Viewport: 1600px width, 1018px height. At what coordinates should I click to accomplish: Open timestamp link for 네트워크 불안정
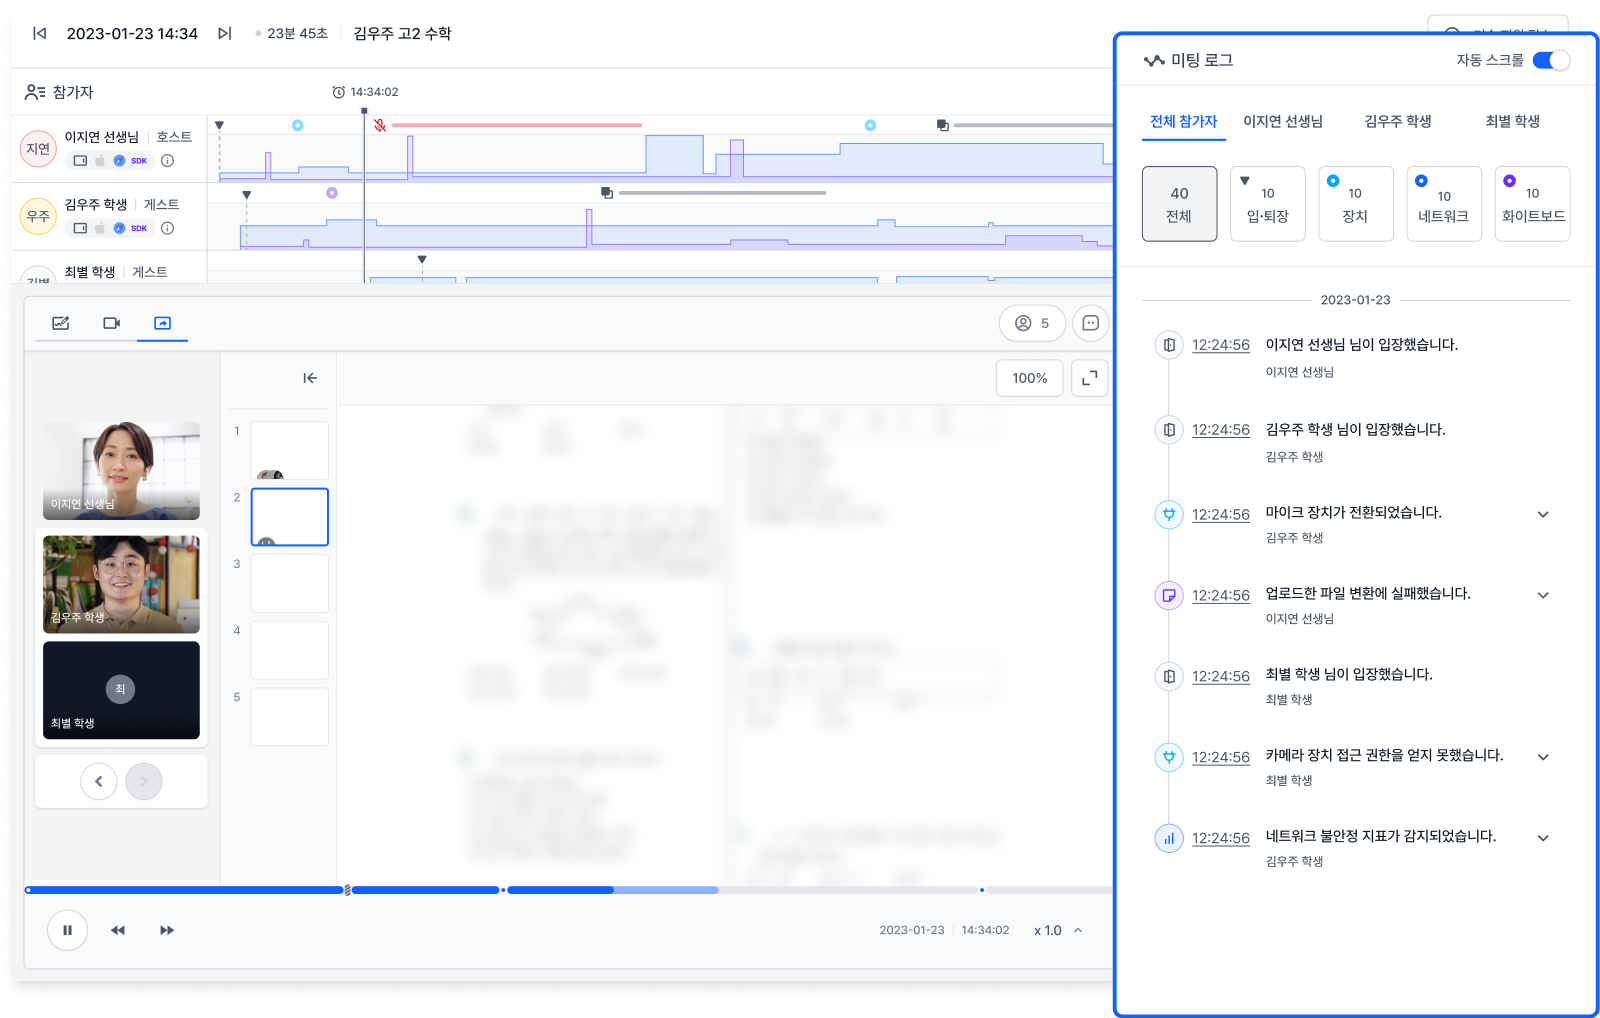(x=1220, y=838)
